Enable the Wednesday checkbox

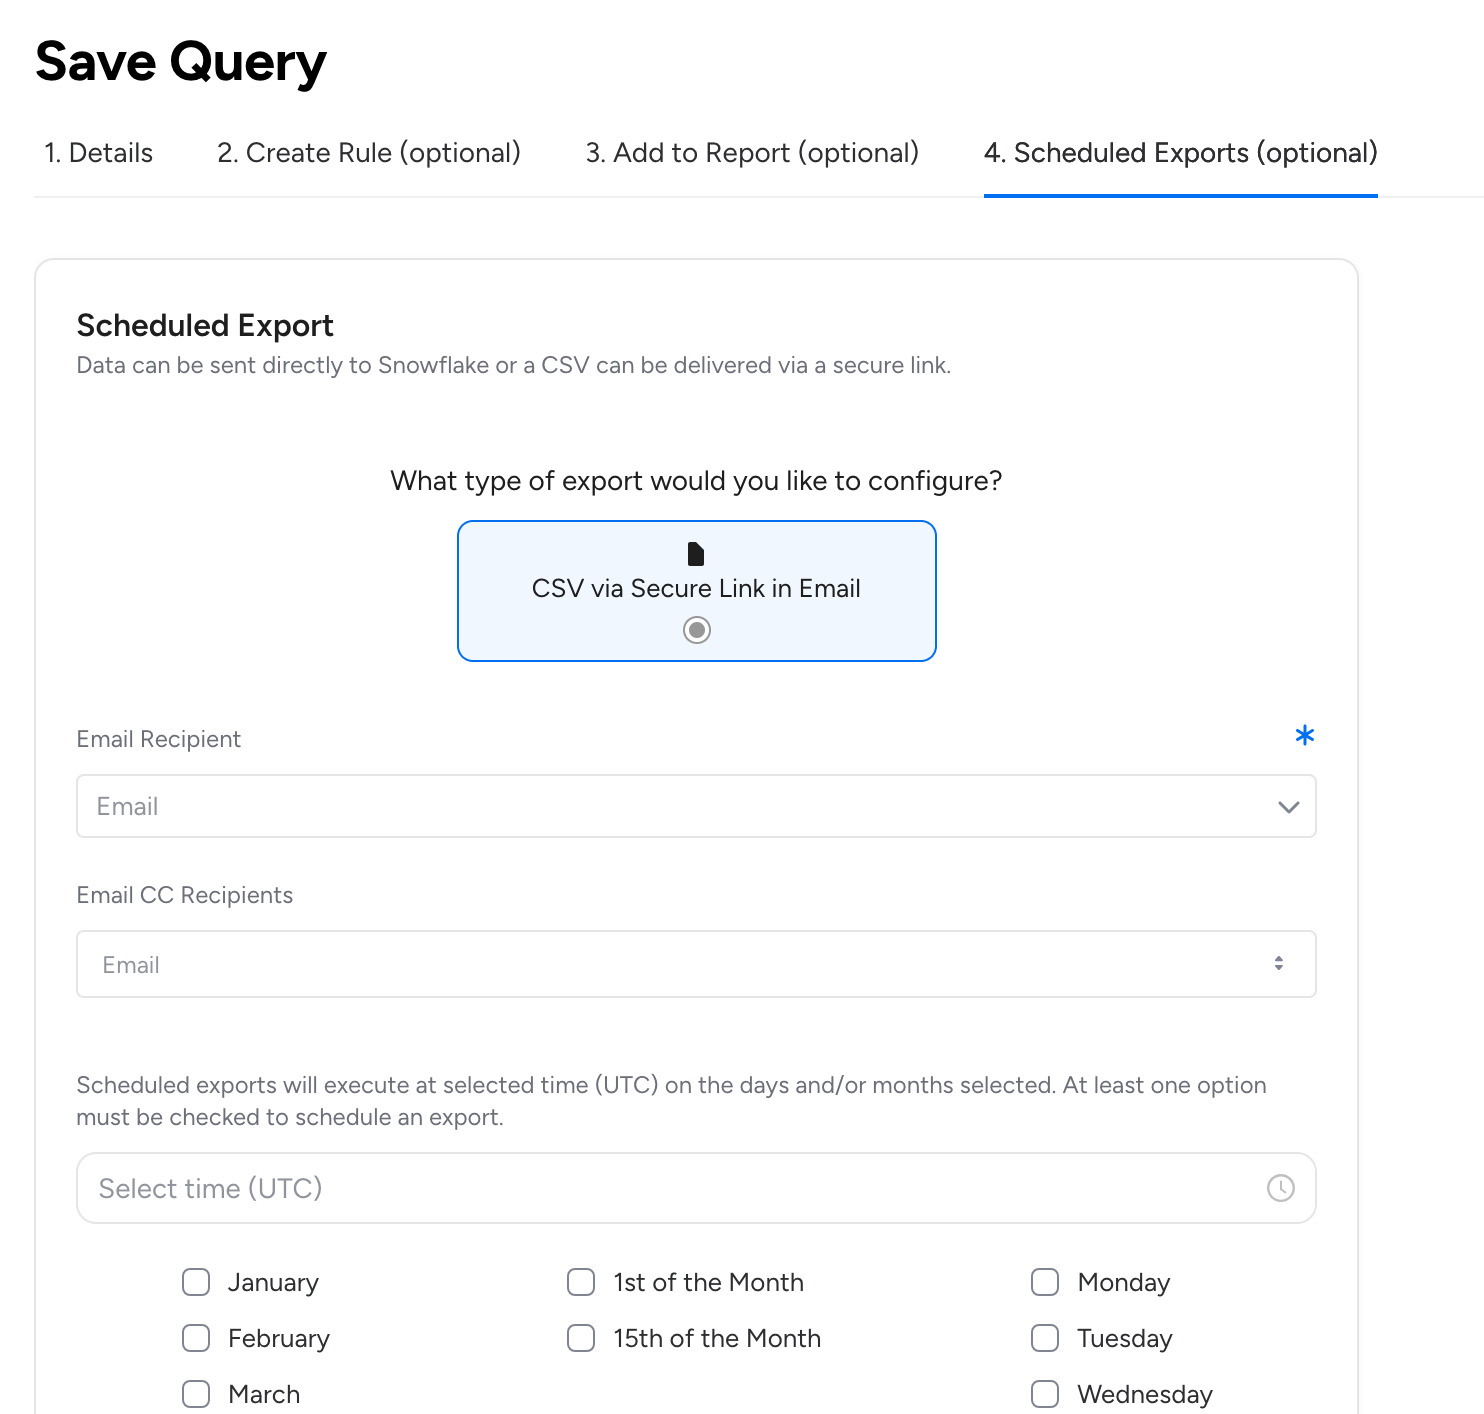pos(1045,1394)
